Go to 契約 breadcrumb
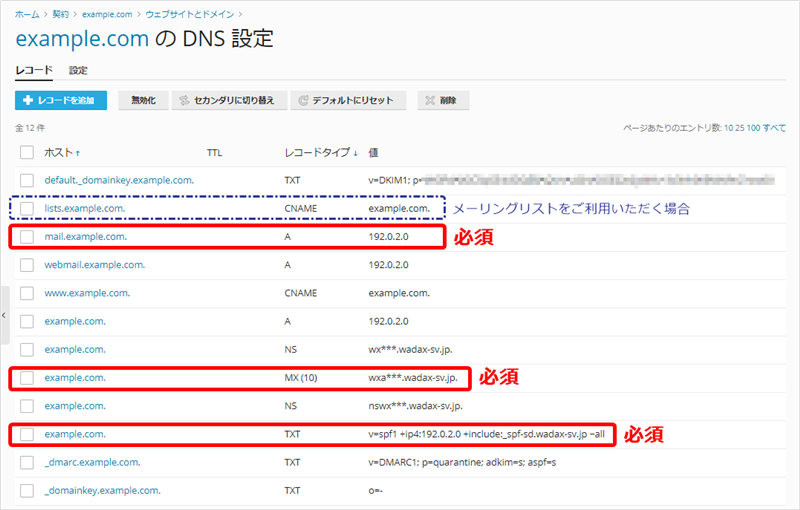 click(x=61, y=14)
